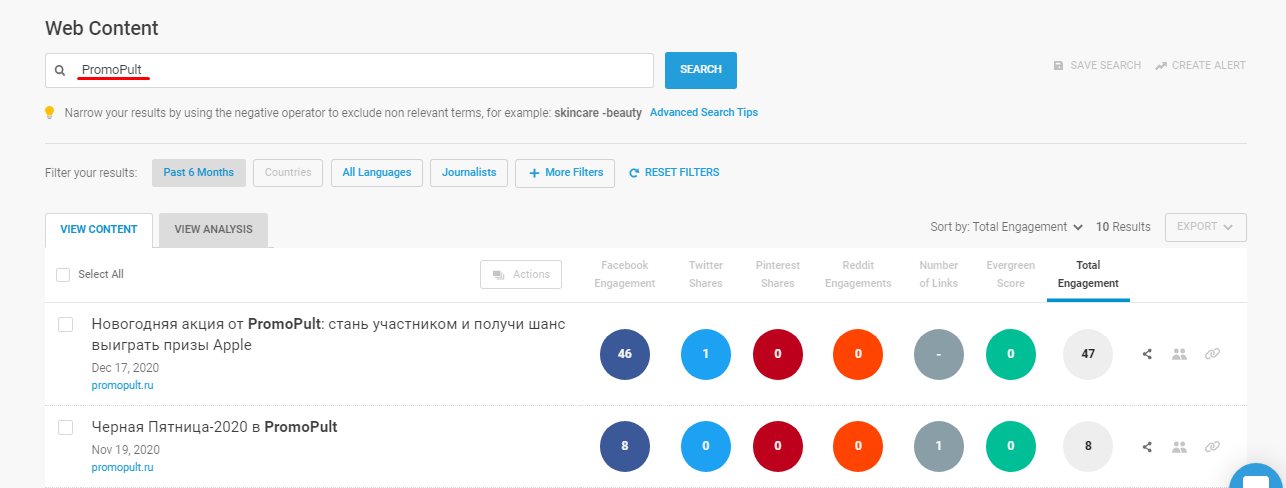View backlinks of Черная Пятница-2020 article
The height and width of the screenshot is (488, 1286).
[1212, 447]
